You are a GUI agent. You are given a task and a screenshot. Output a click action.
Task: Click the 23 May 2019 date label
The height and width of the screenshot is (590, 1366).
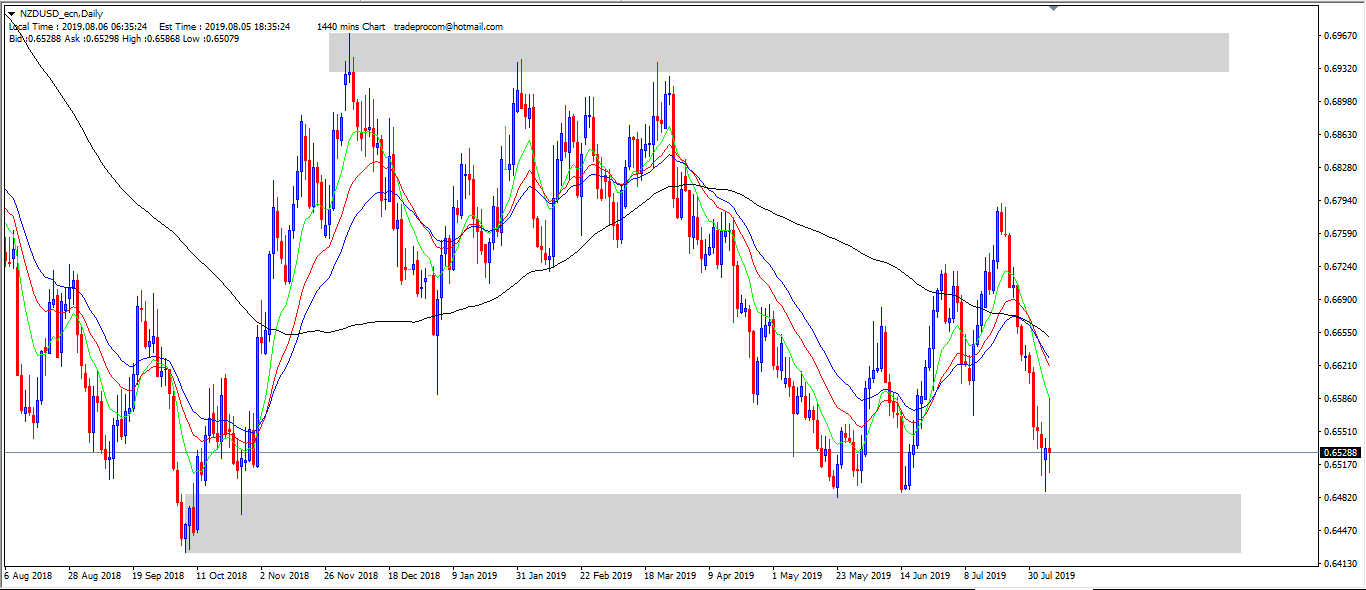(863, 576)
